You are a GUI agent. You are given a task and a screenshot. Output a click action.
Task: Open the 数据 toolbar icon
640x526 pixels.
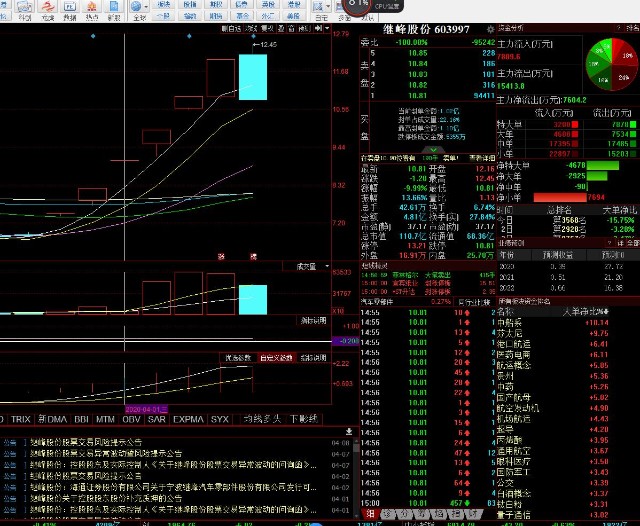pyautogui.click(x=70, y=11)
